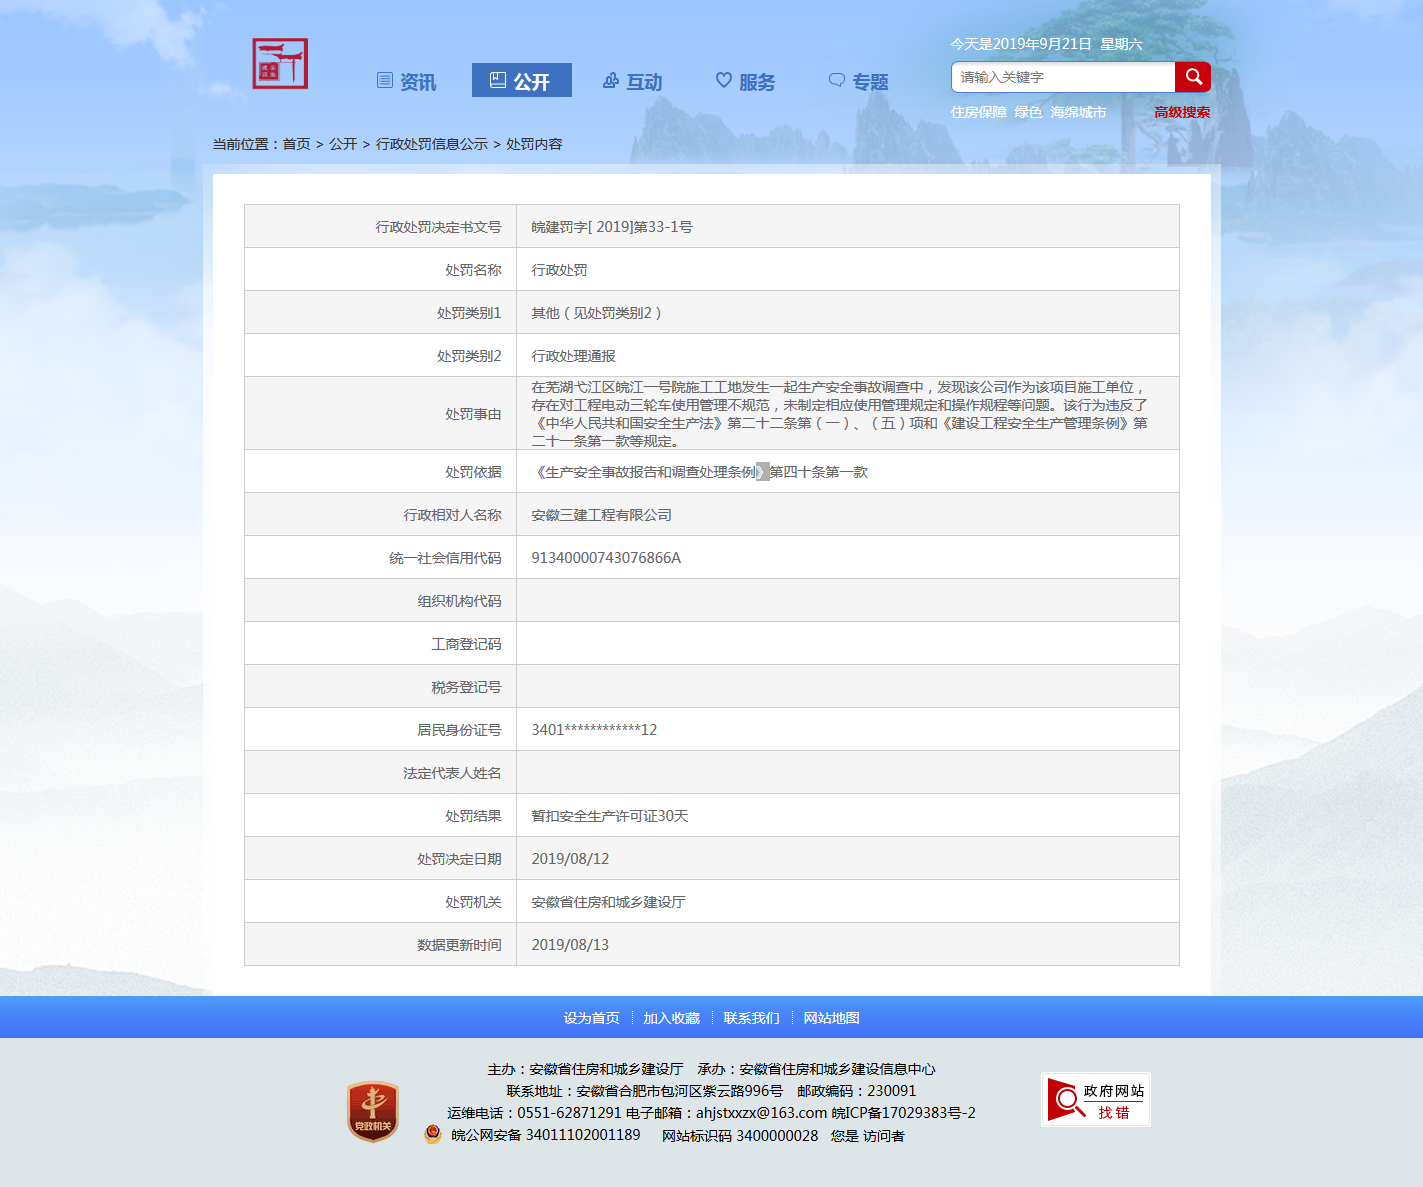Viewport: 1423px width, 1187px height.
Task: Open 高级搜索 advanced search
Action: [1182, 112]
